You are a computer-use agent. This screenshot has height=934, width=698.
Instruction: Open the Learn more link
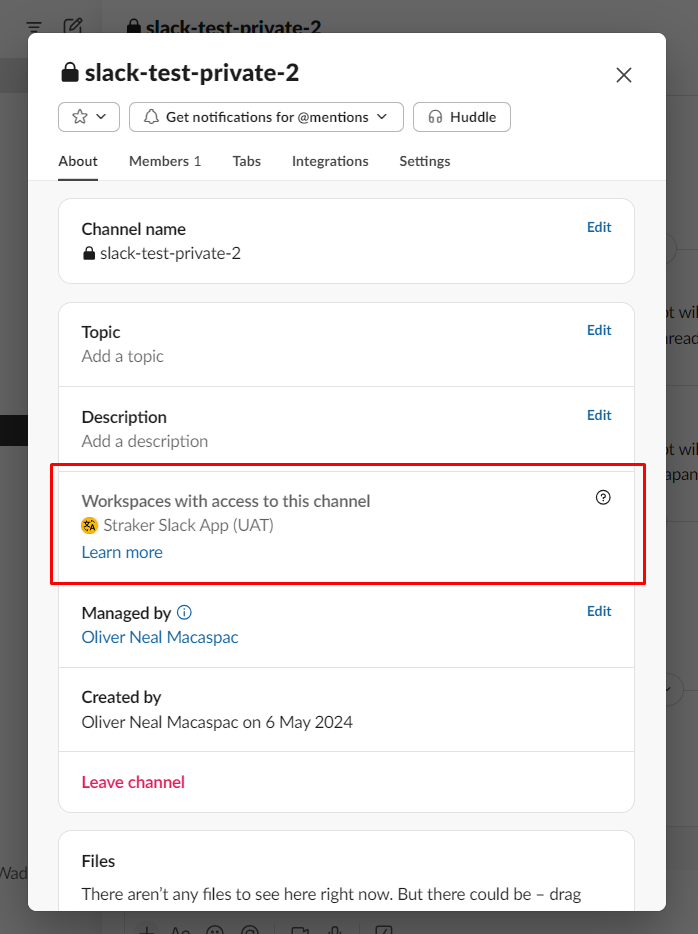tap(122, 552)
